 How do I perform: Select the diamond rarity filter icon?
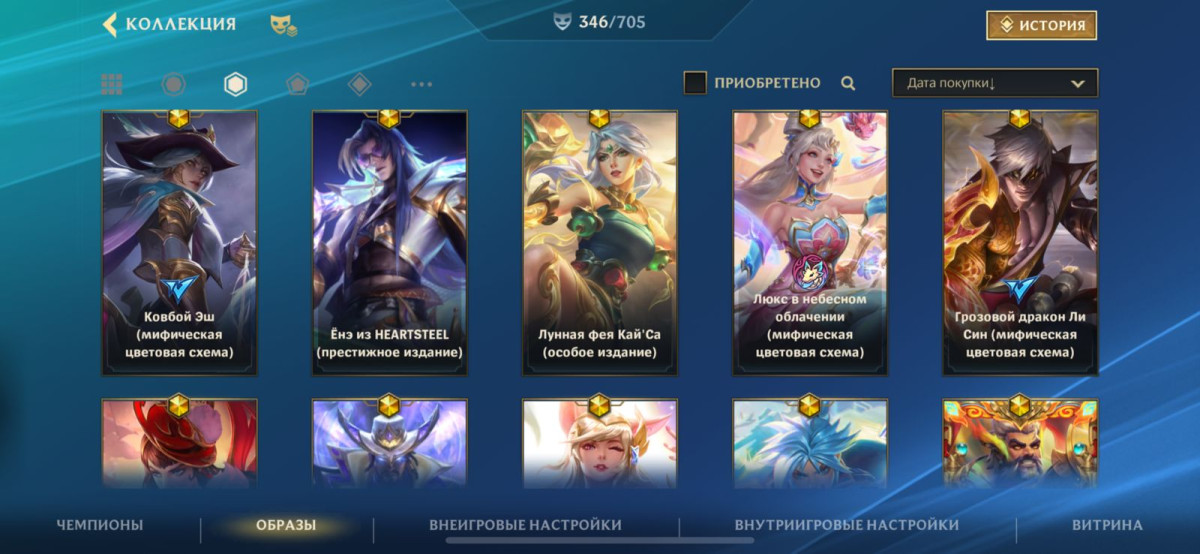[359, 85]
